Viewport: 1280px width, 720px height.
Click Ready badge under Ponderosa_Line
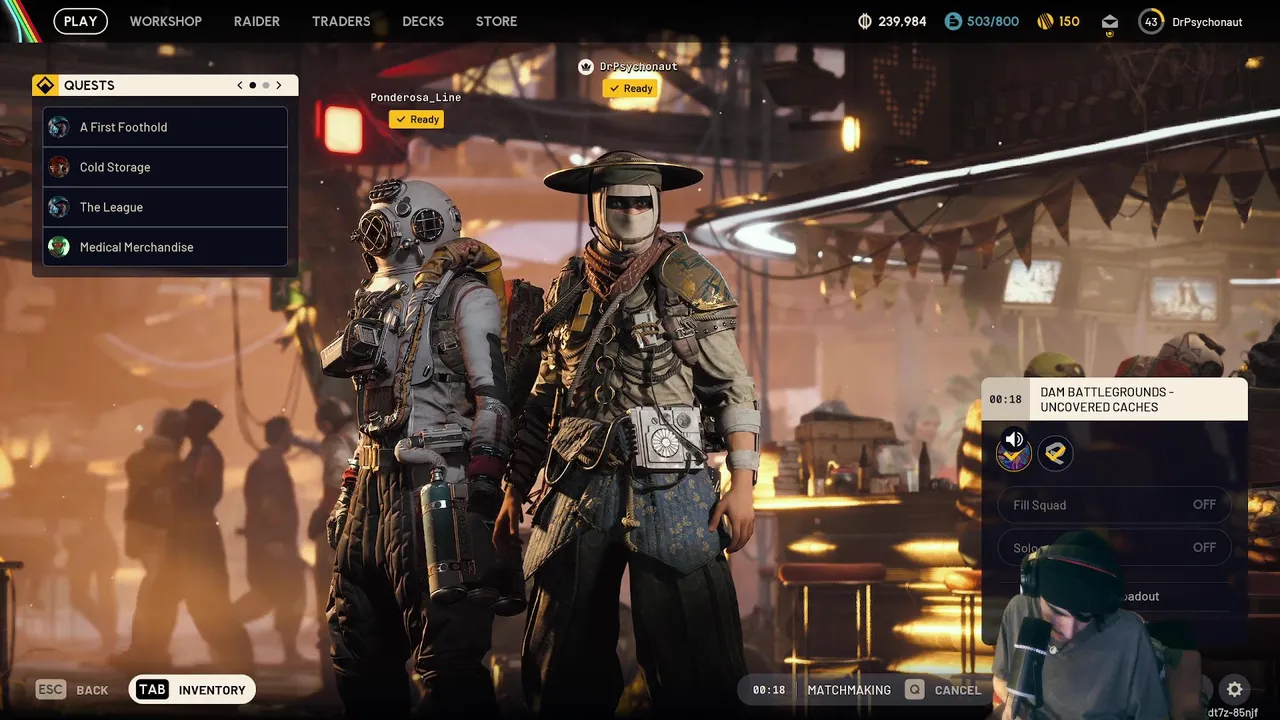pos(416,119)
